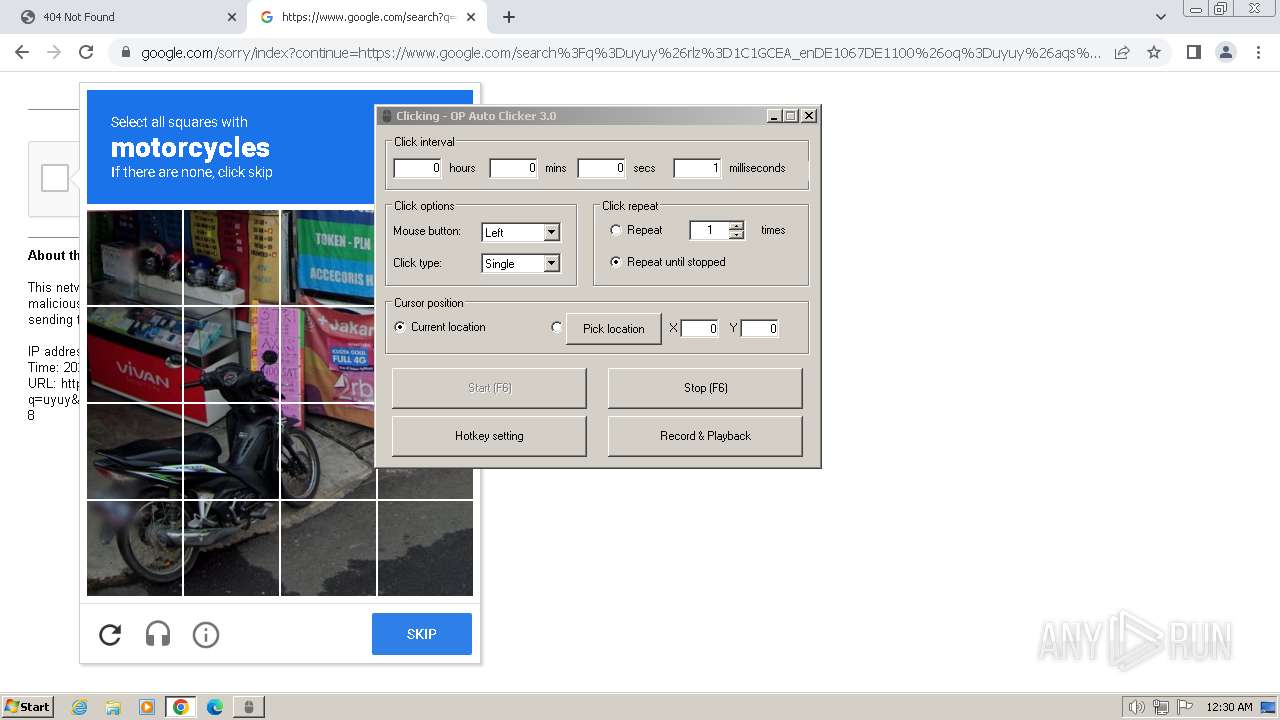1280x720 pixels.
Task: Select Repeat radio button
Action: click(x=616, y=230)
